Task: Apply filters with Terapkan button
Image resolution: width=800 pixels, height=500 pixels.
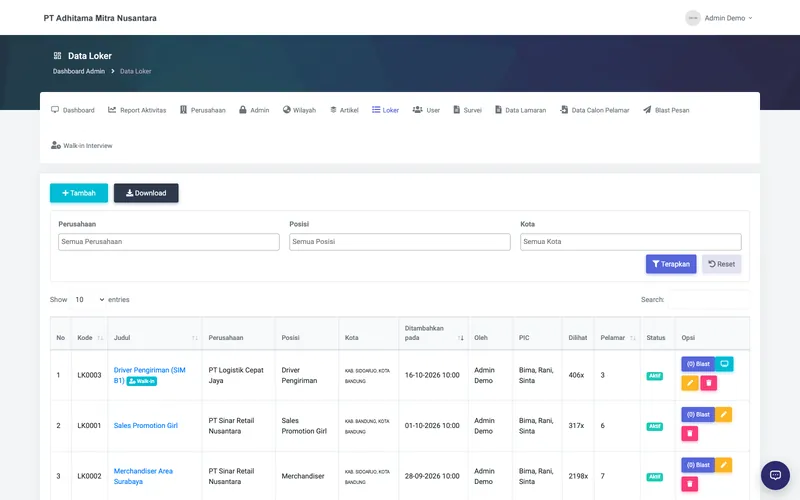Action: tap(671, 264)
